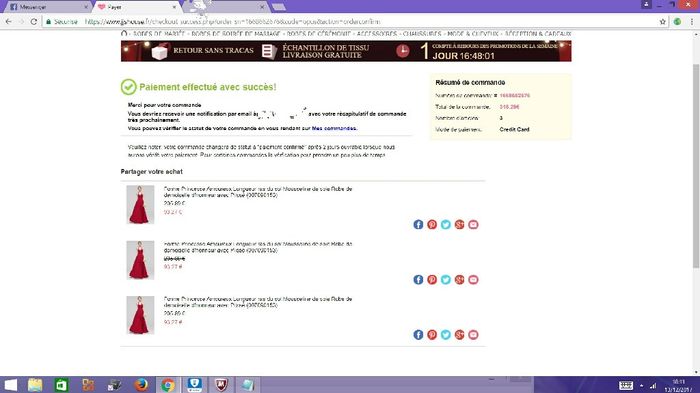Click the order number in the summary
This screenshot has width=700, height=393.
(515, 96)
